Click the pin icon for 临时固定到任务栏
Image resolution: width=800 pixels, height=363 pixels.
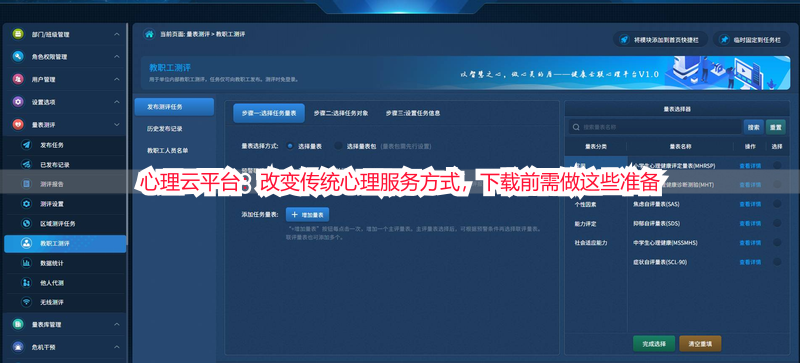click(724, 39)
